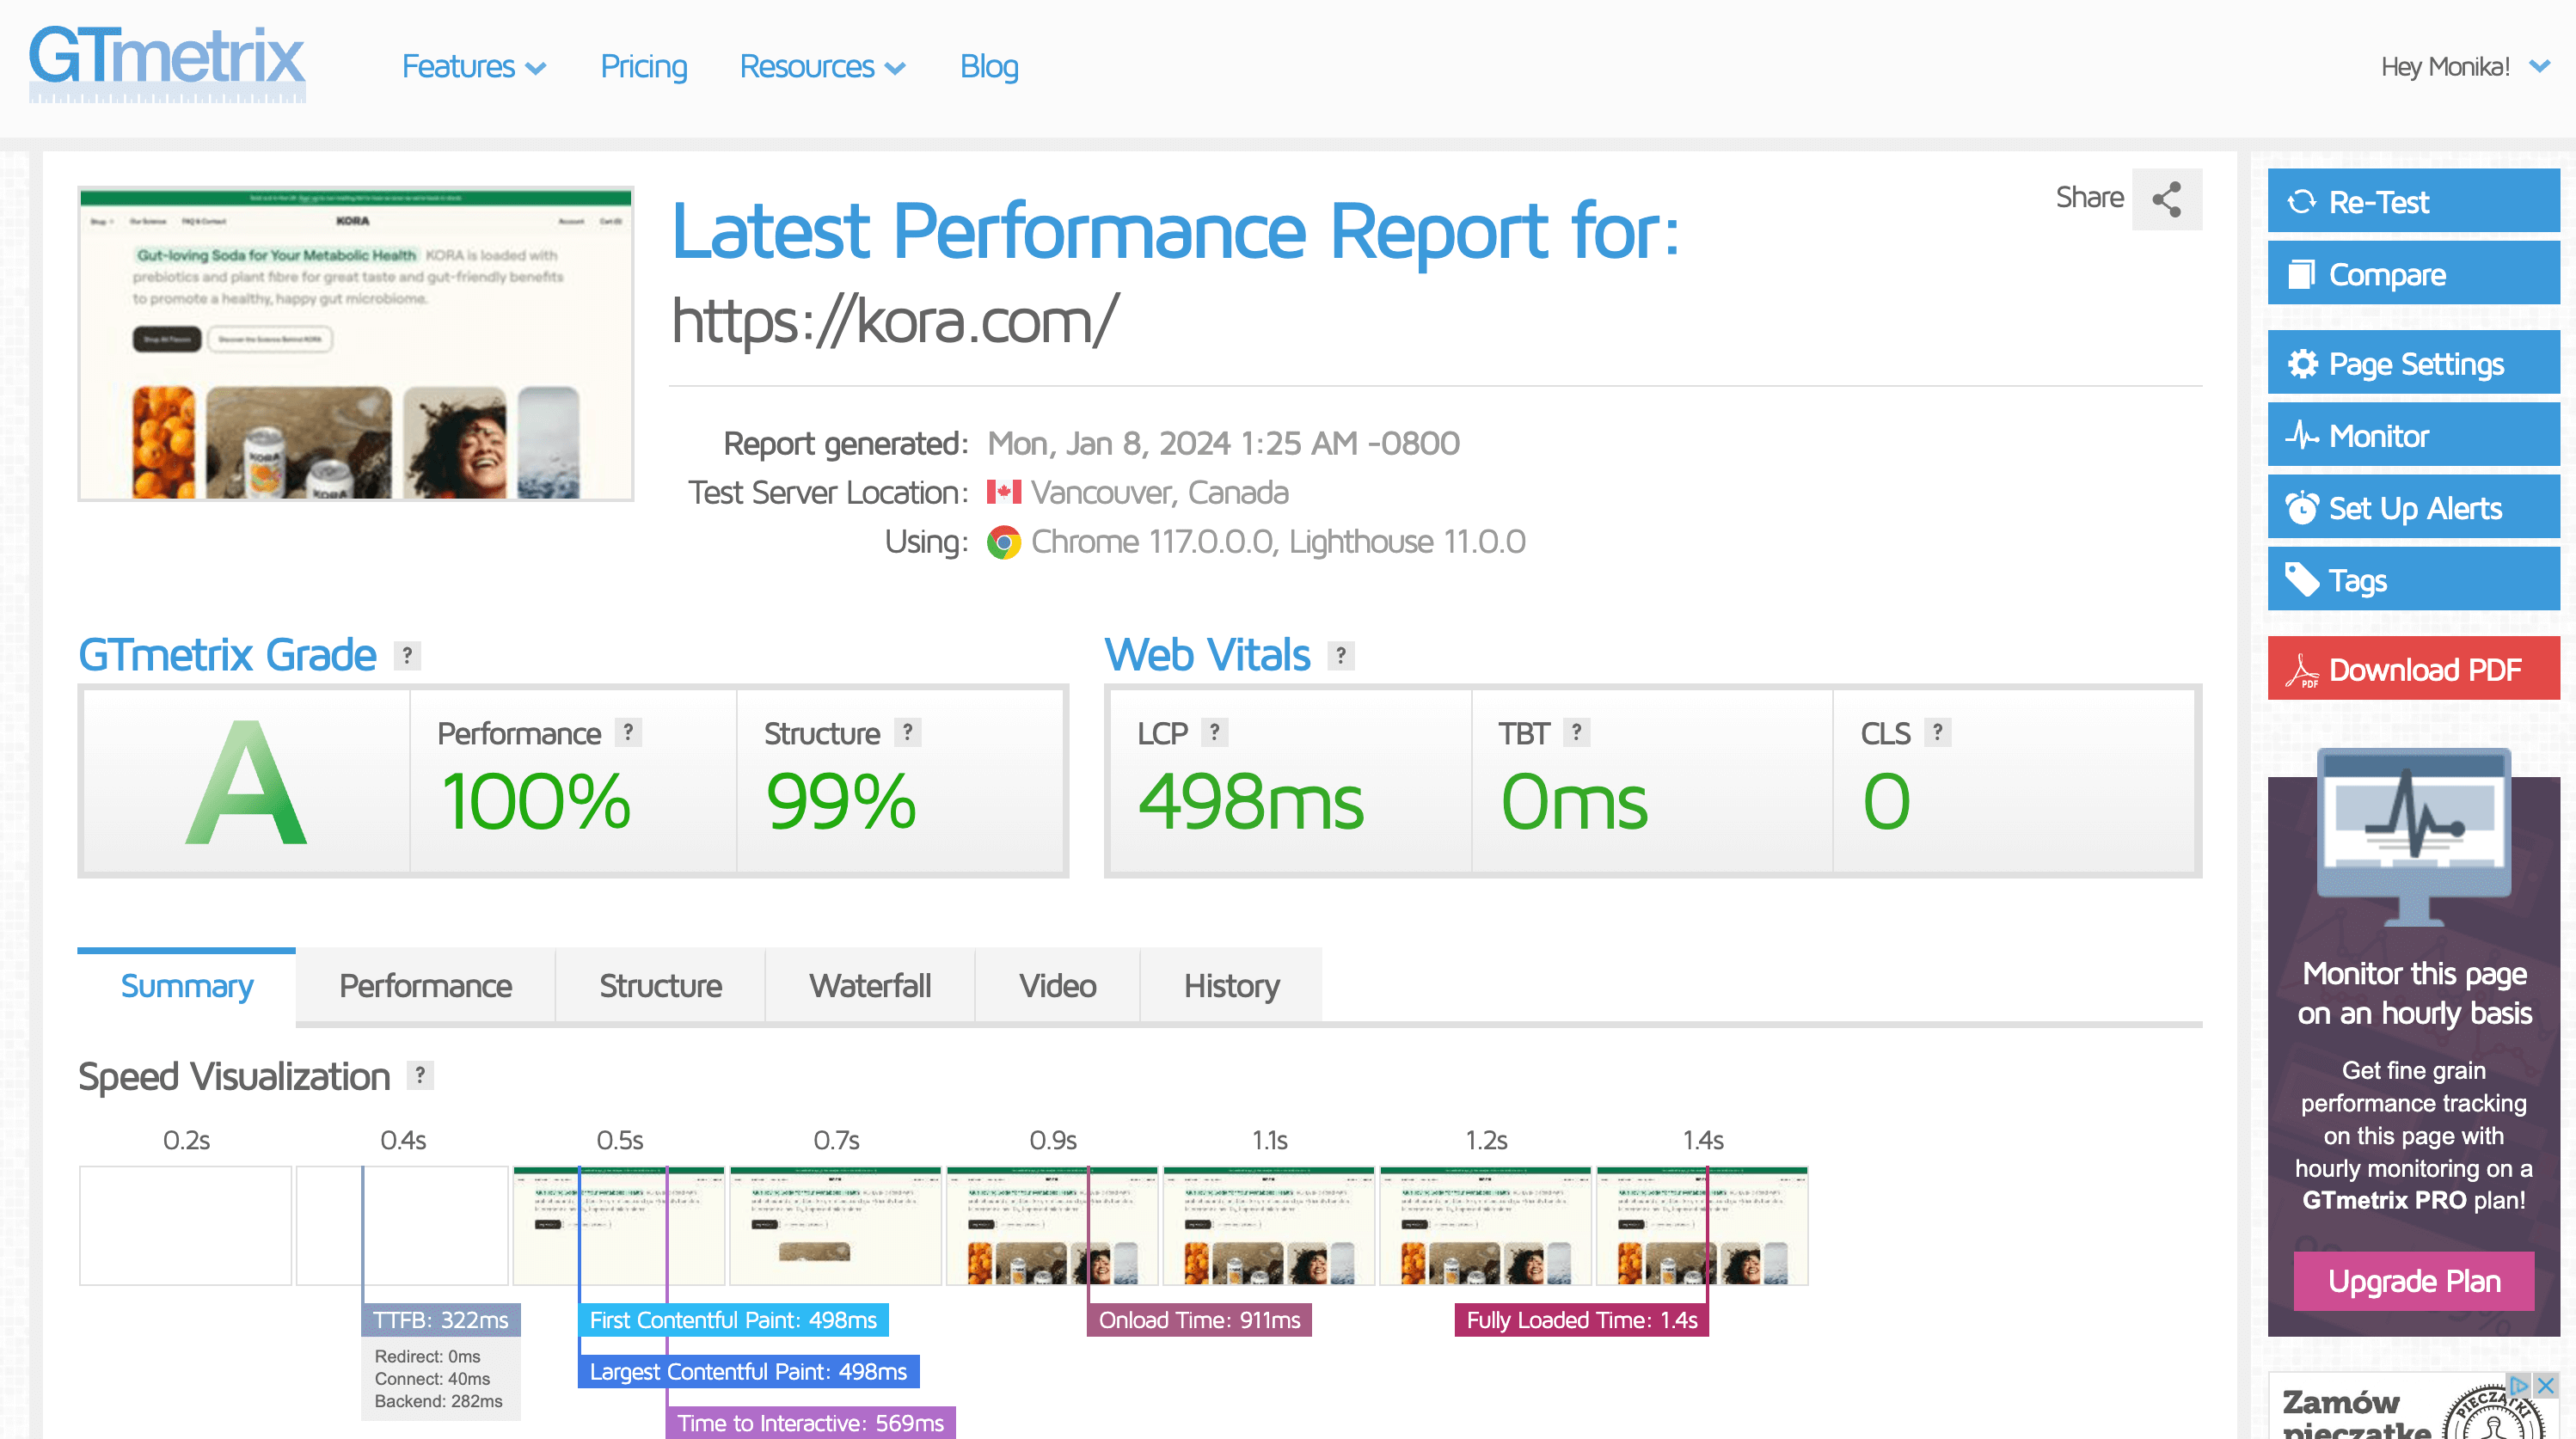Click the Page Settings button
This screenshot has height=1439, width=2576.
pos(2413,363)
